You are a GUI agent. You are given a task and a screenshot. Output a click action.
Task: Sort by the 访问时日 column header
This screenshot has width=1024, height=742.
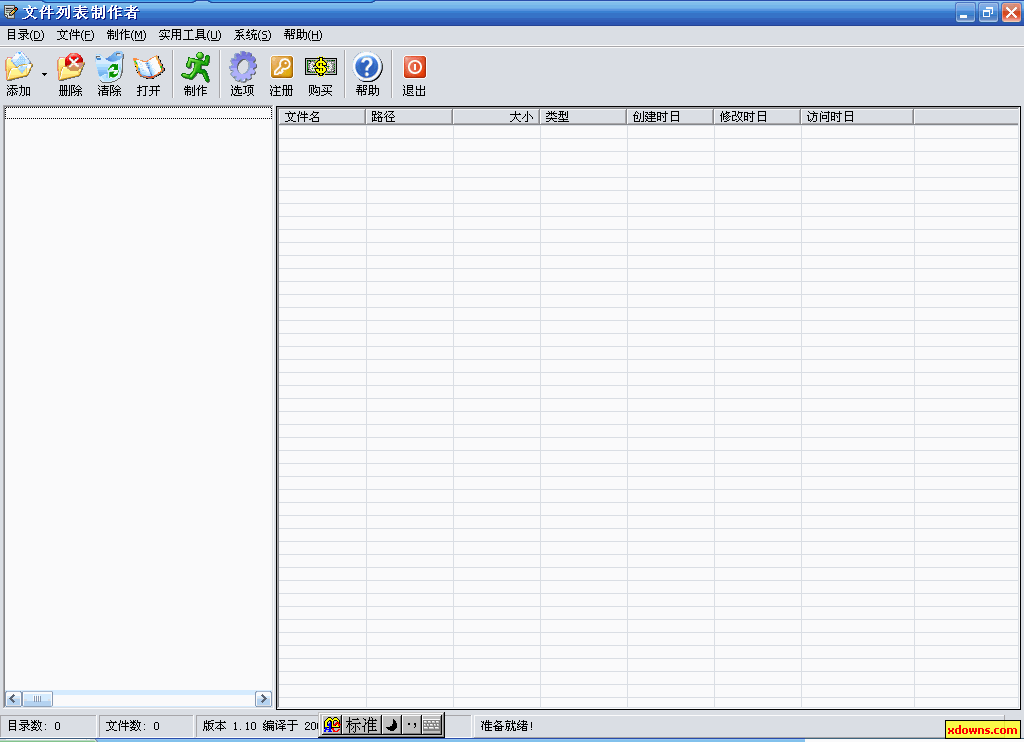(x=857, y=117)
